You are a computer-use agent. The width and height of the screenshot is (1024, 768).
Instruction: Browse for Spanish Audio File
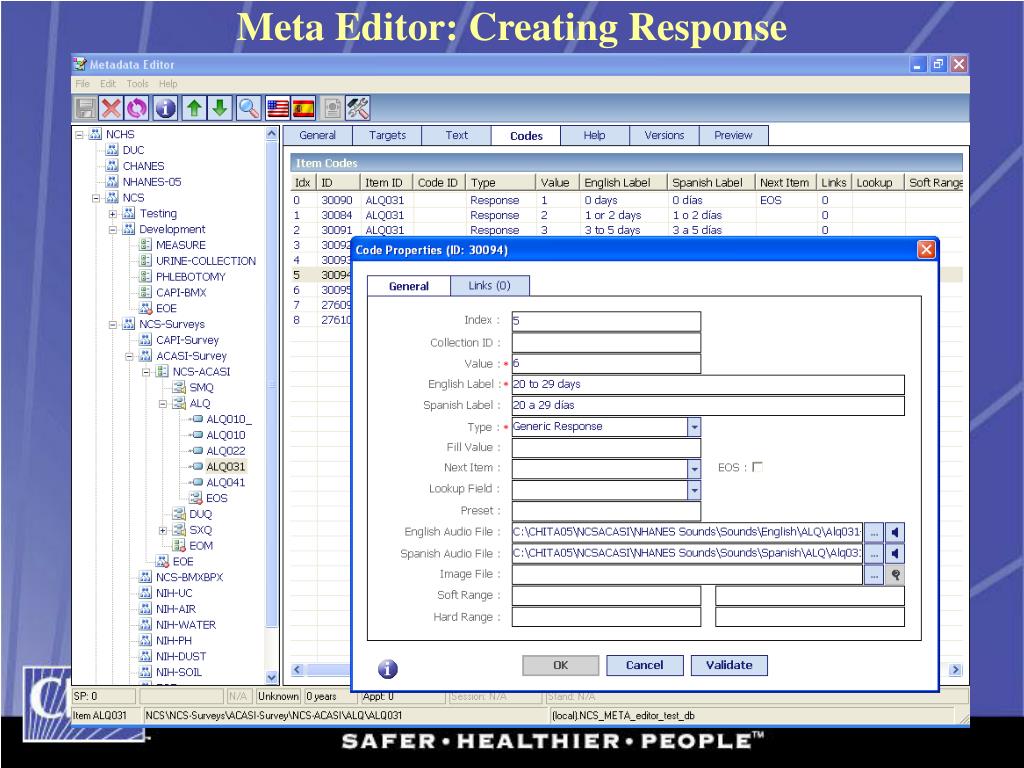[874, 554]
